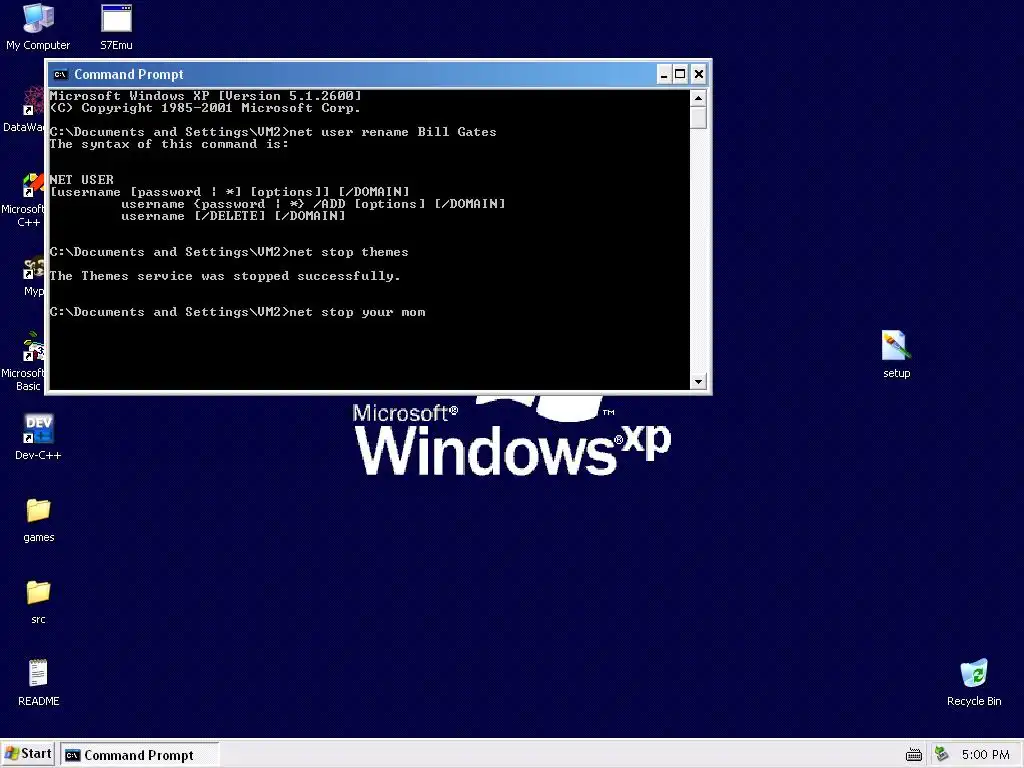
Task: Click the Command Prompt vertical scrollbar thumb
Action: pyautogui.click(x=698, y=118)
